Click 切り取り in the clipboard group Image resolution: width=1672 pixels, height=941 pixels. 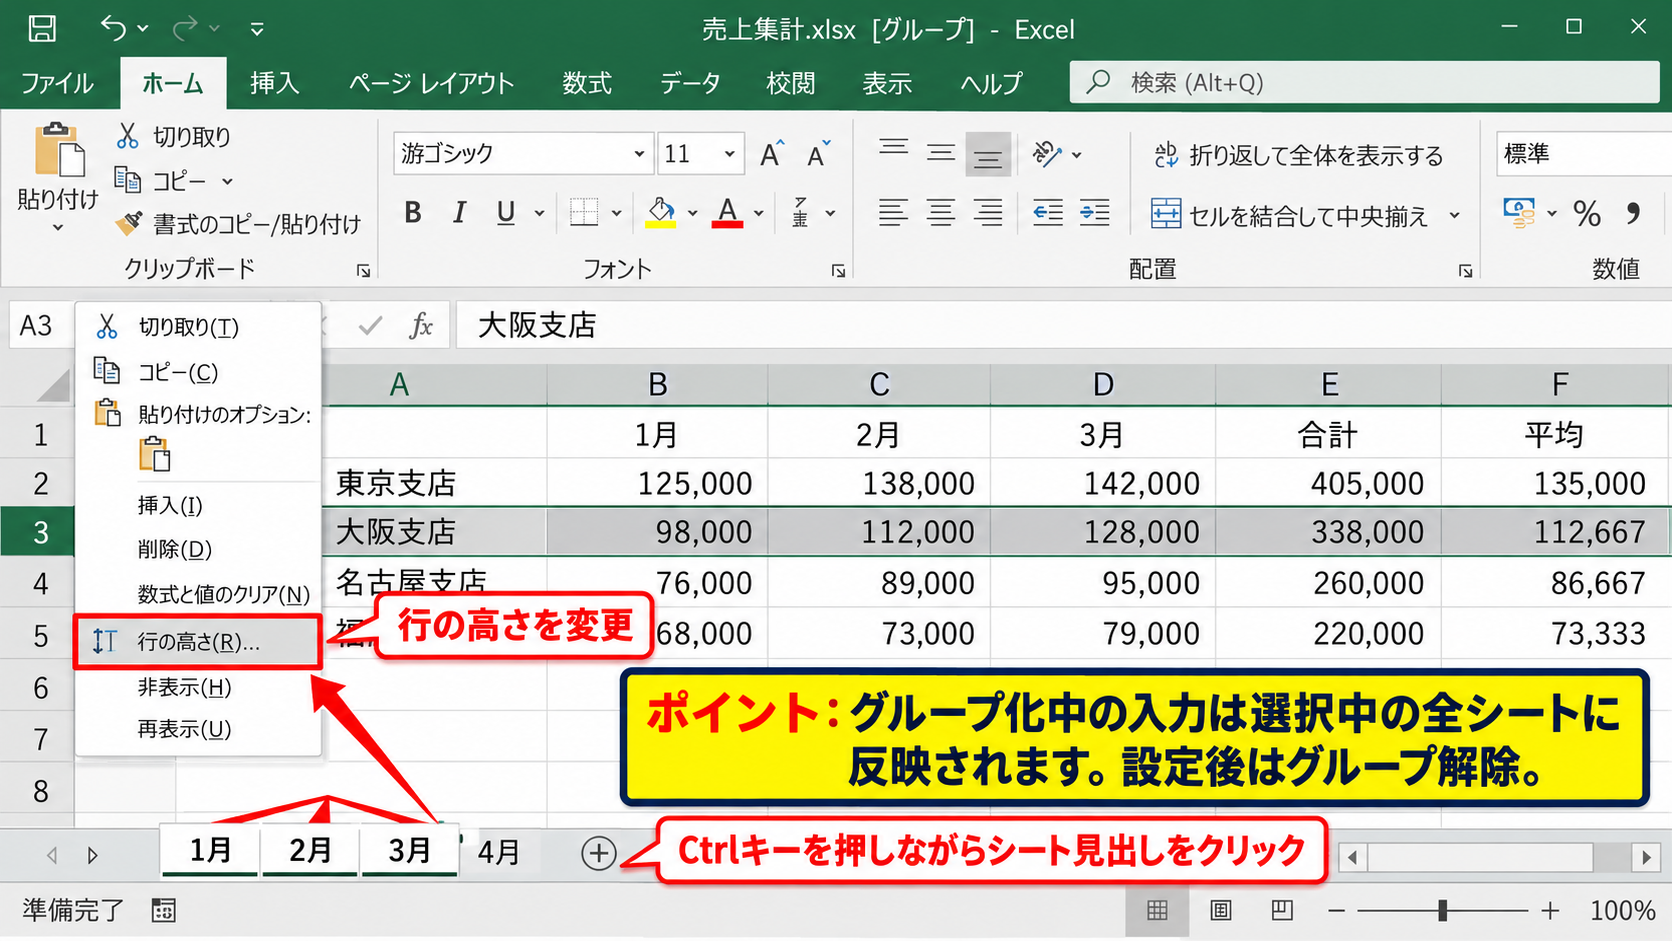[173, 136]
